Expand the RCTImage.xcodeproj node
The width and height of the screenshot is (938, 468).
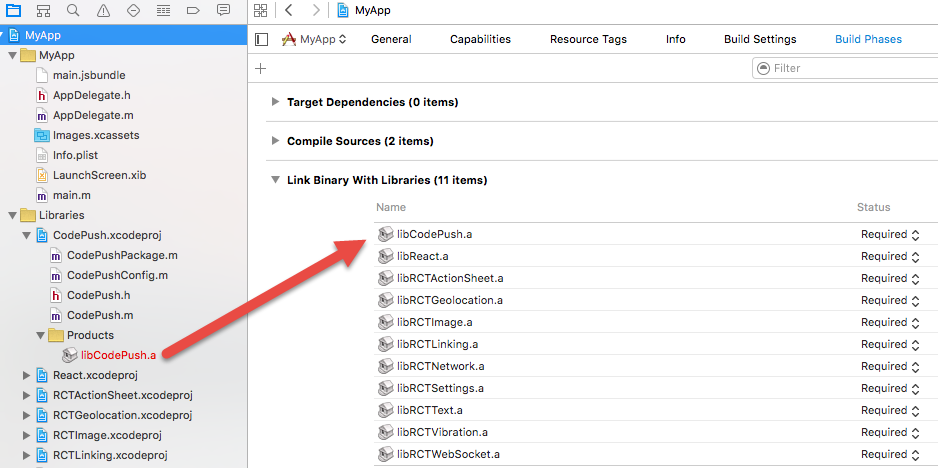click(x=26, y=435)
